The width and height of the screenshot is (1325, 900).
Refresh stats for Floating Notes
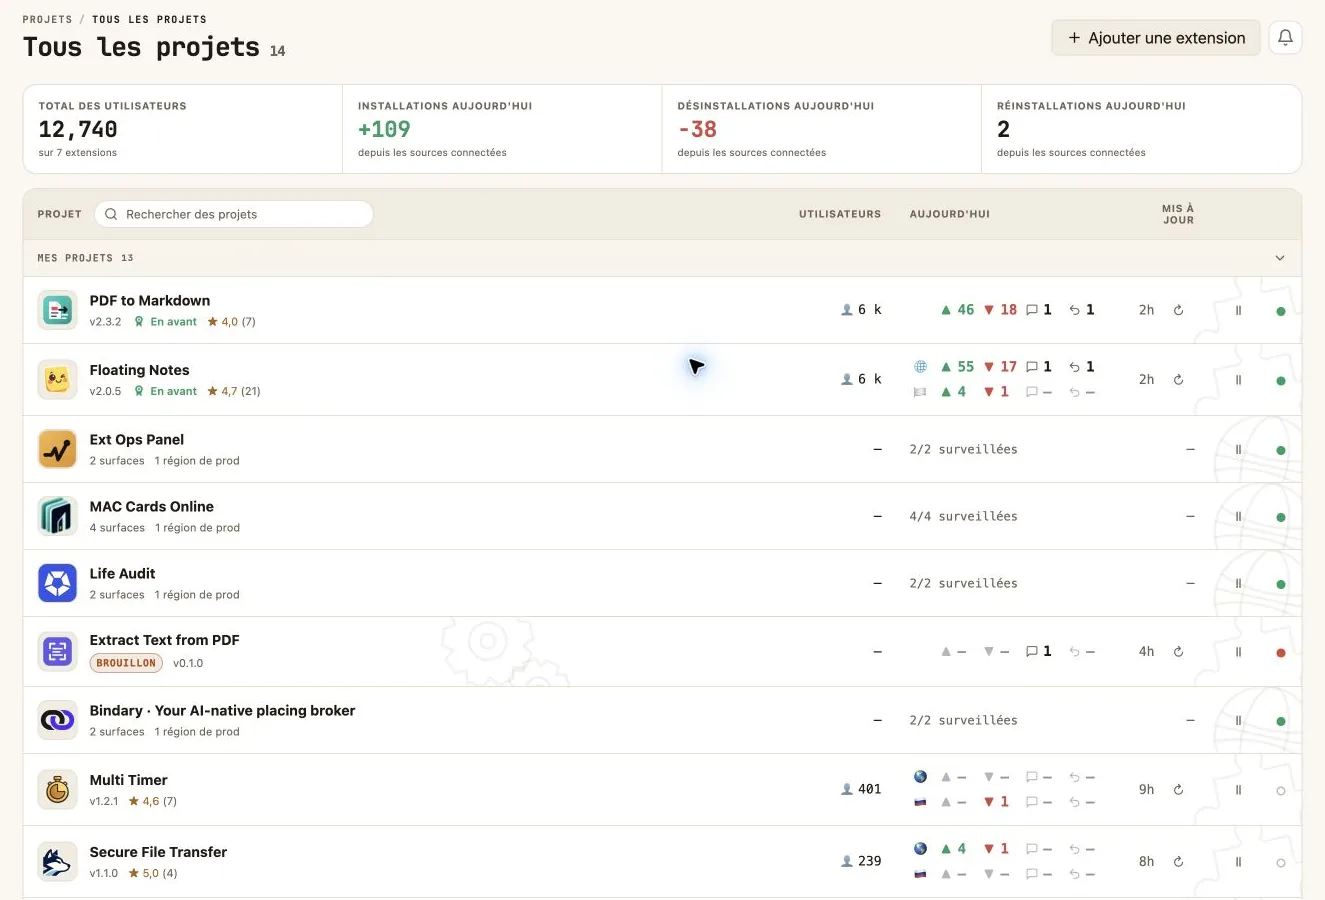(1178, 380)
